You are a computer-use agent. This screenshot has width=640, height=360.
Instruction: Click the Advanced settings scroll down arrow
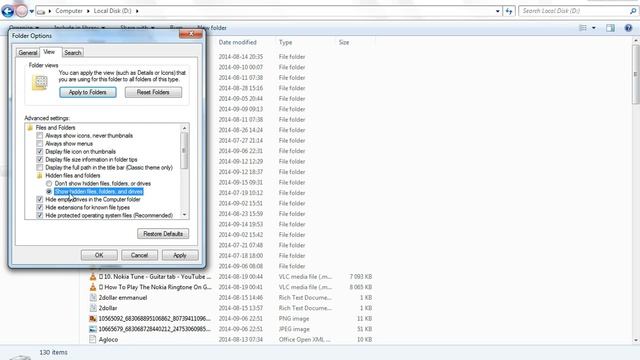point(184,215)
